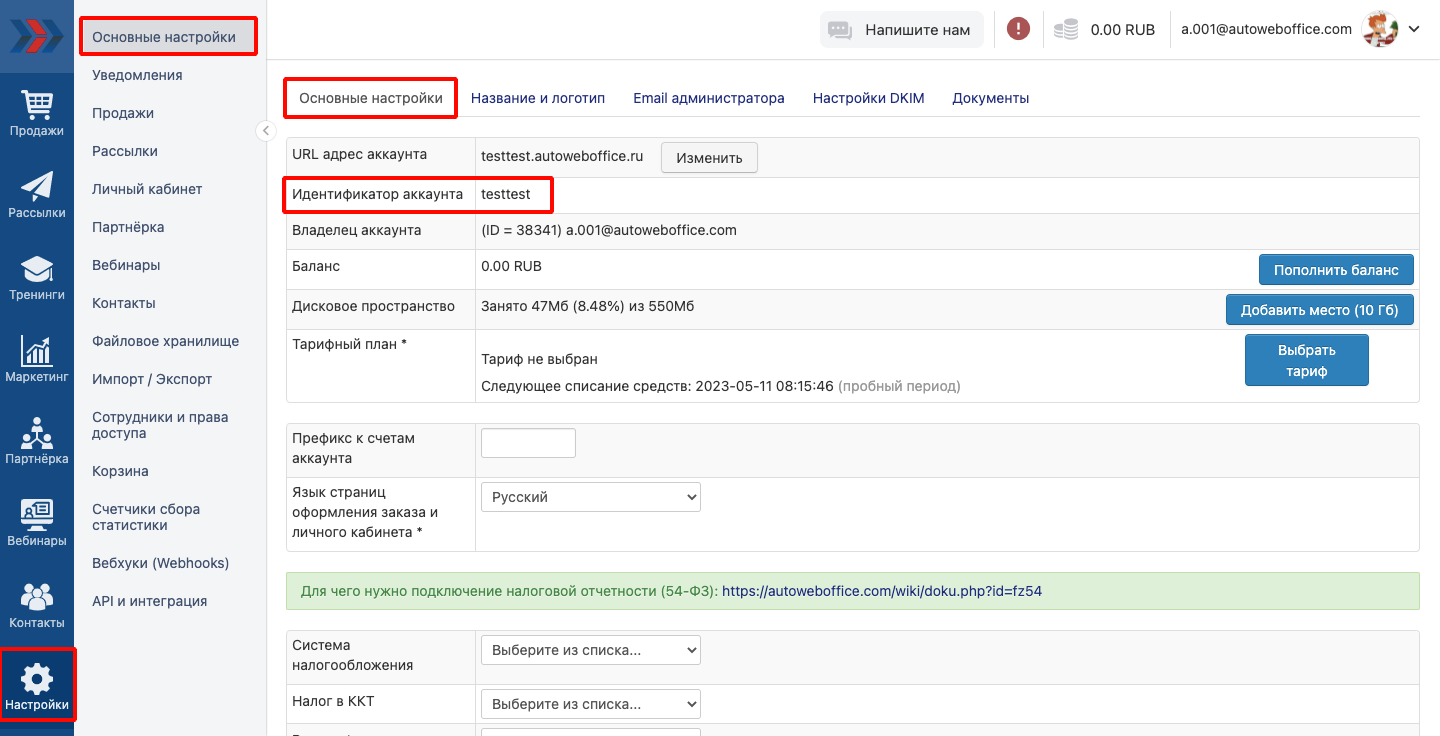Open the Русский language dropdown
1440x736 pixels.
pyautogui.click(x=590, y=497)
